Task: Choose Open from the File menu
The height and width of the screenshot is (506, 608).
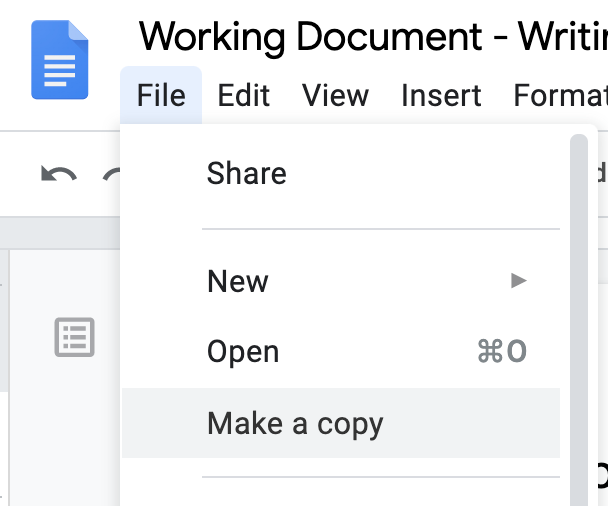Action: tap(243, 352)
